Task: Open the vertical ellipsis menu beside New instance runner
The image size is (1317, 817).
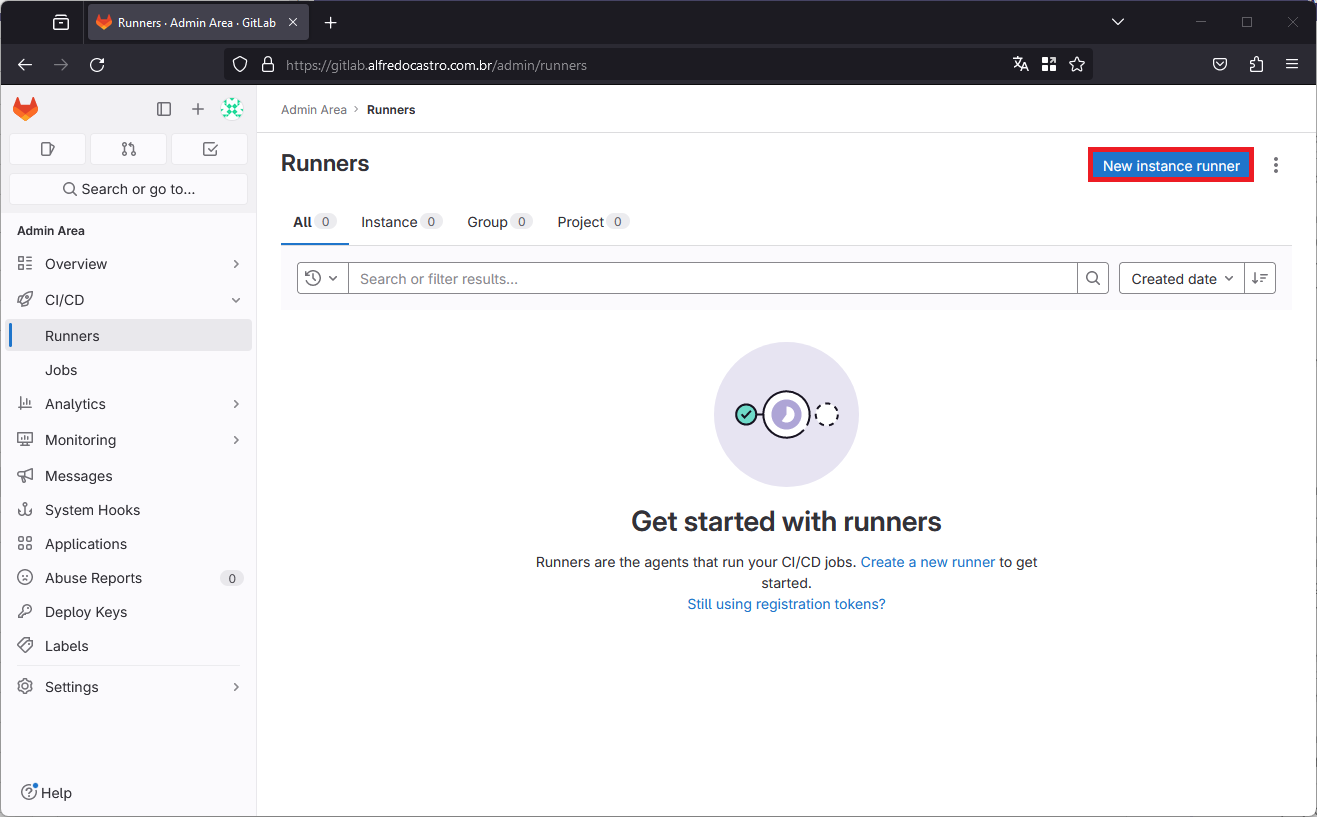Action: tap(1276, 165)
